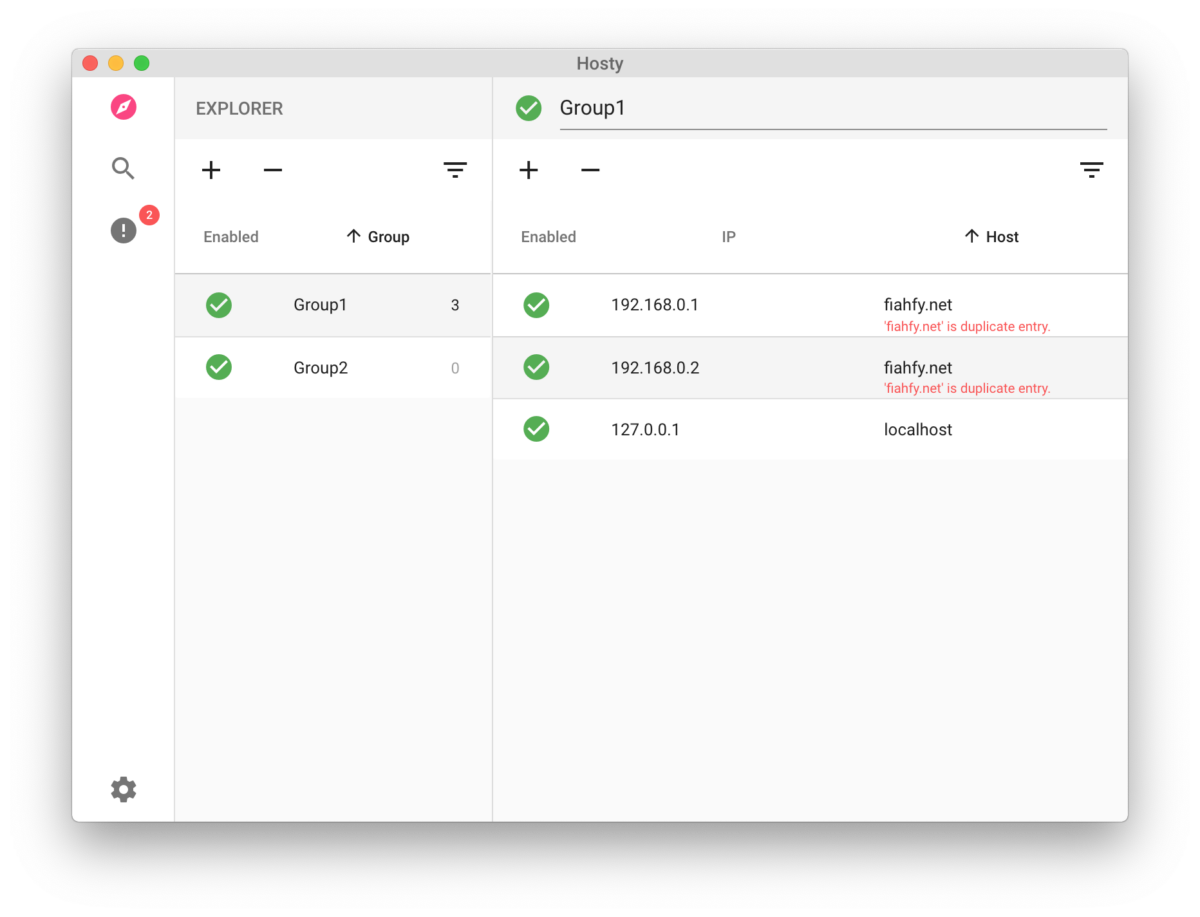Viewport: 1200px width, 917px height.
Task: Sort entries by the IP column header
Action: [x=729, y=237]
